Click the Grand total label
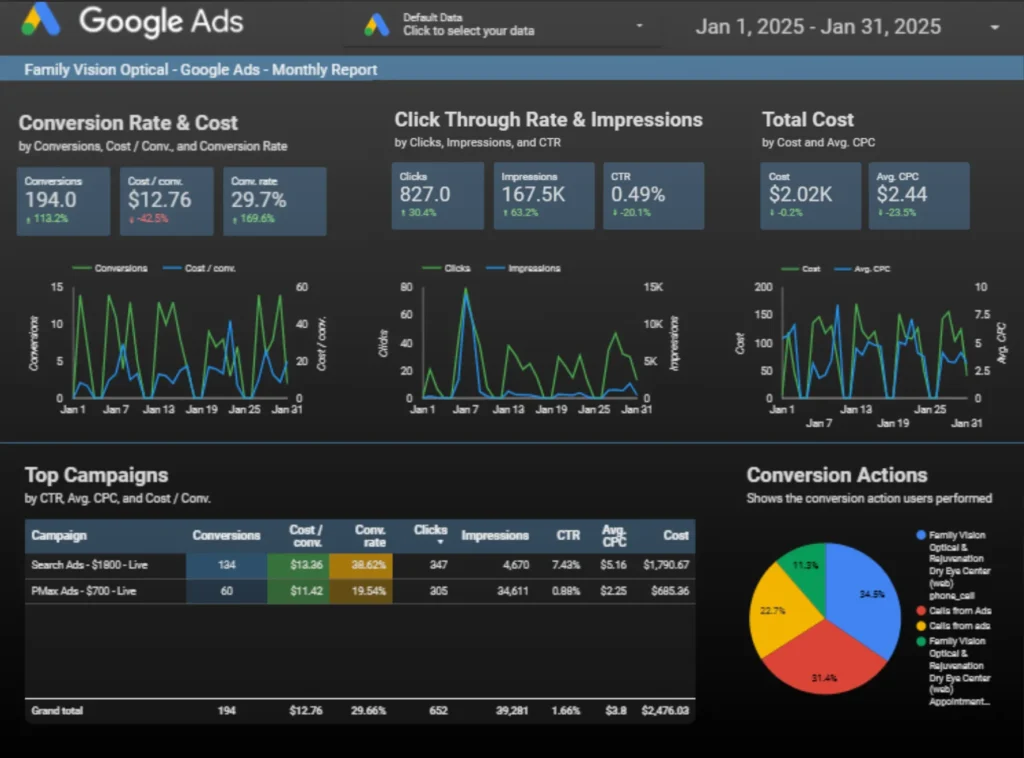Image resolution: width=1024 pixels, height=758 pixels. (57, 710)
